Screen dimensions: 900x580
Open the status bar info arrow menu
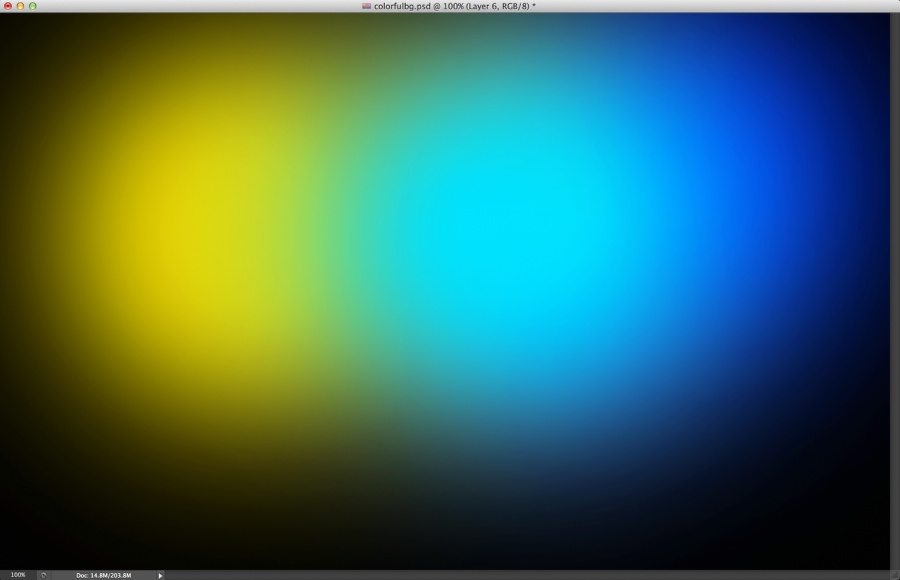(160, 575)
